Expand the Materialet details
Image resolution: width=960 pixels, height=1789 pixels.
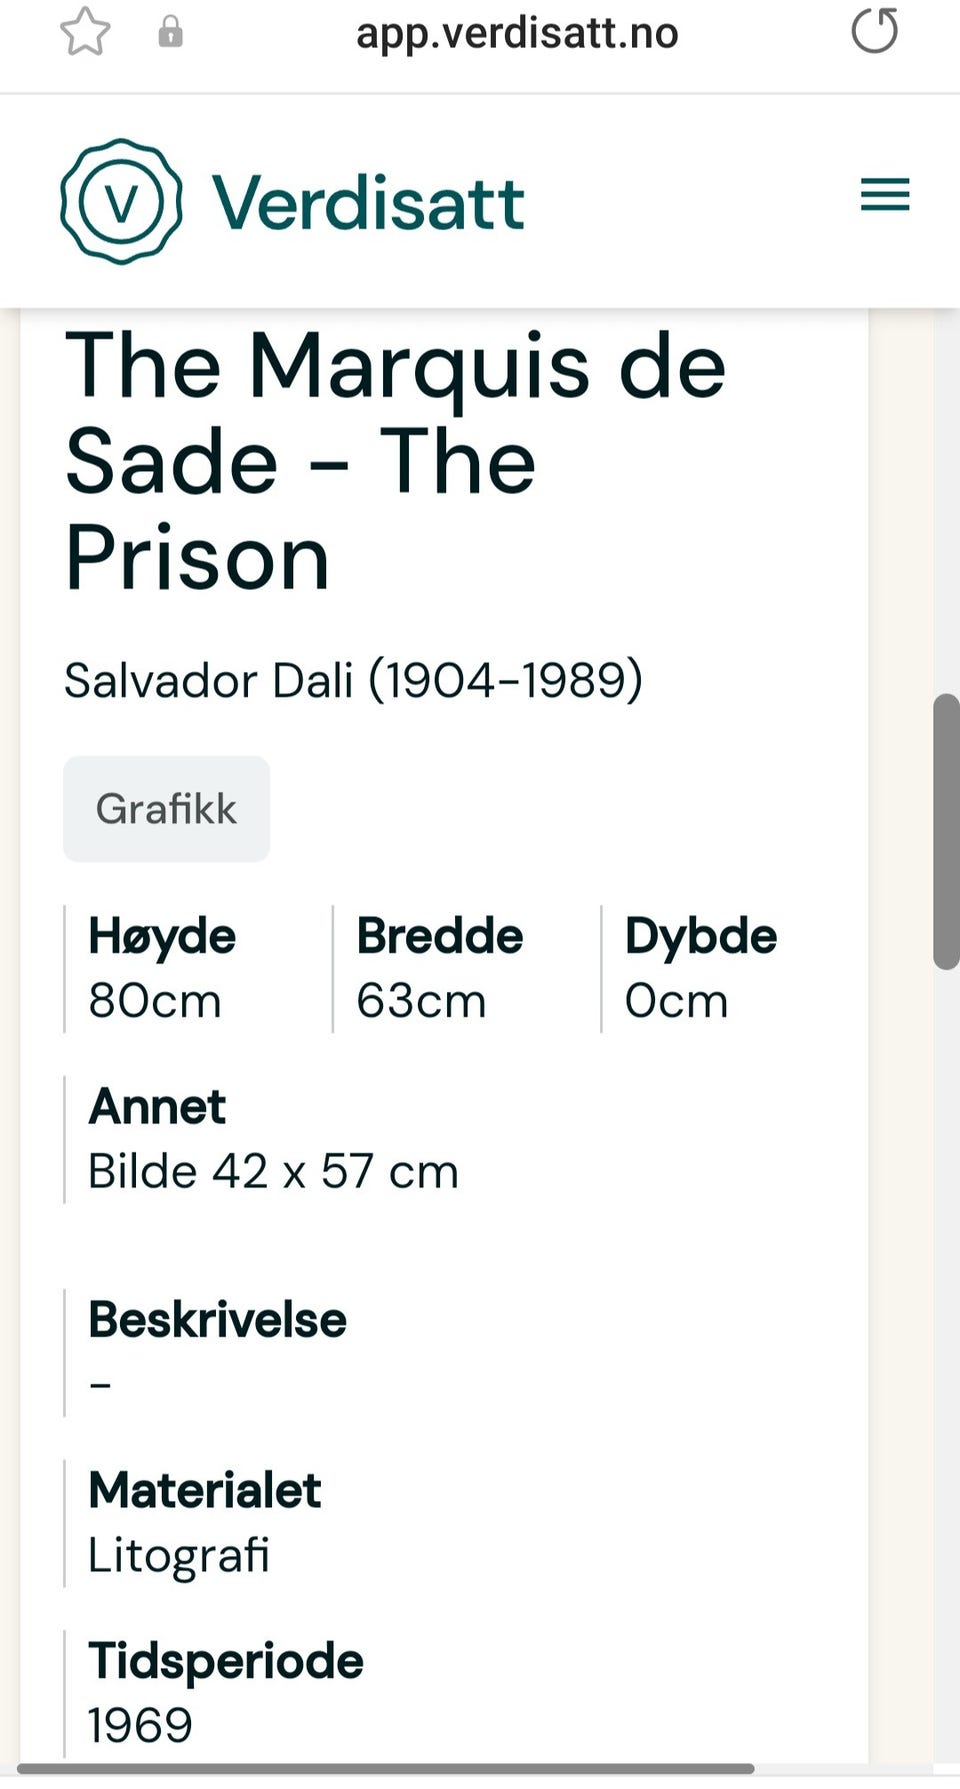[203, 1490]
